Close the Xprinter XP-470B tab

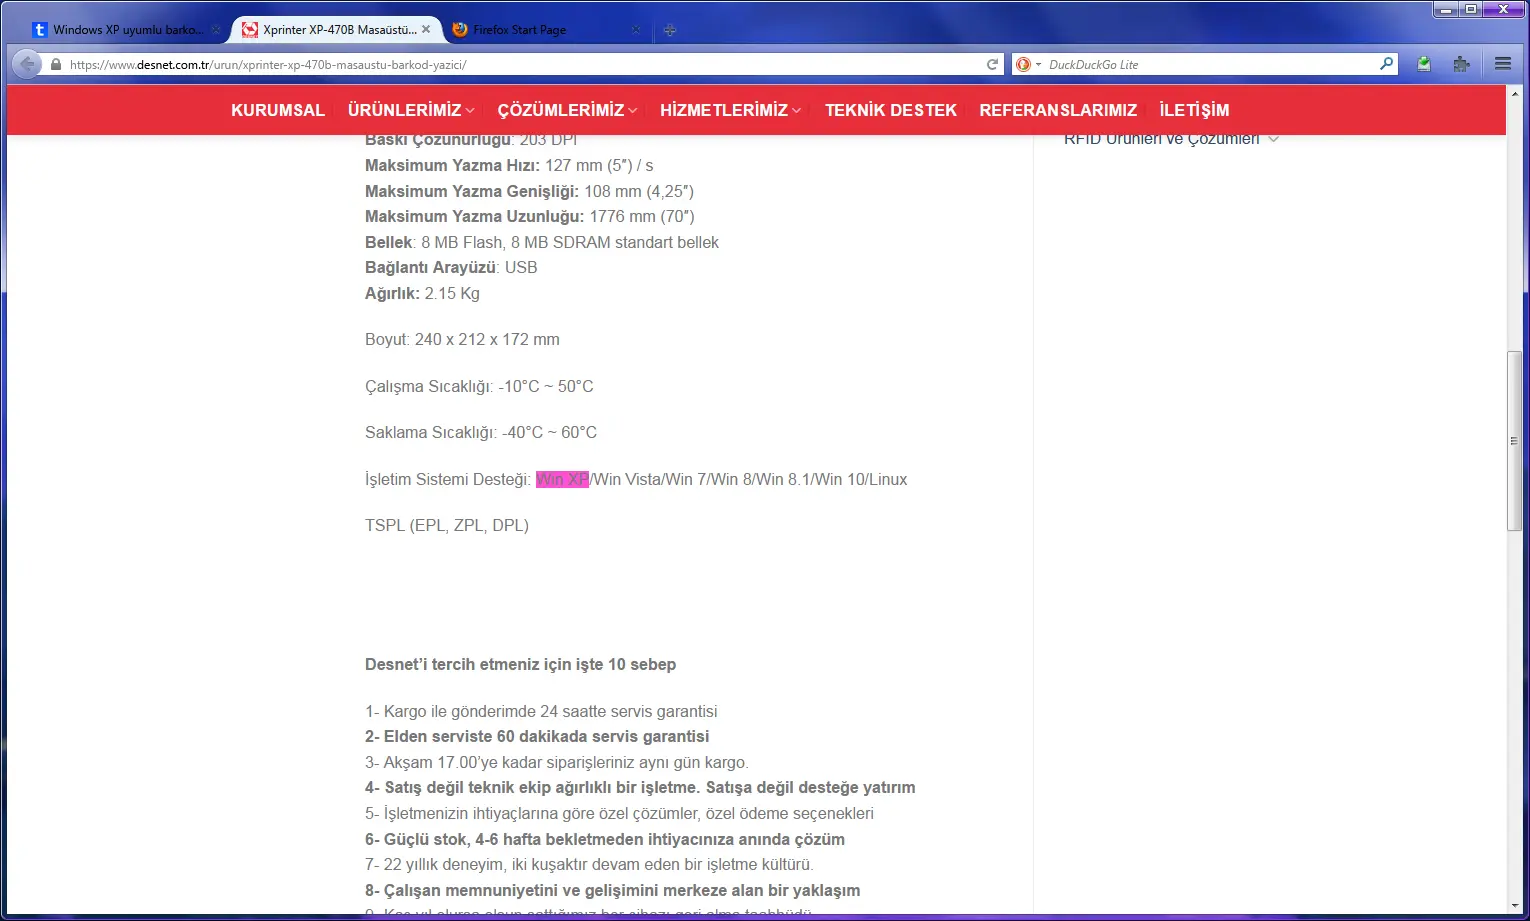[426, 30]
